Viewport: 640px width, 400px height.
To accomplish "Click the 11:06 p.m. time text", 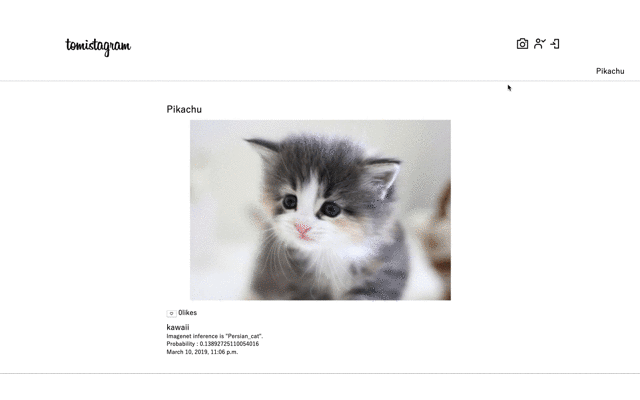I will coord(224,352).
